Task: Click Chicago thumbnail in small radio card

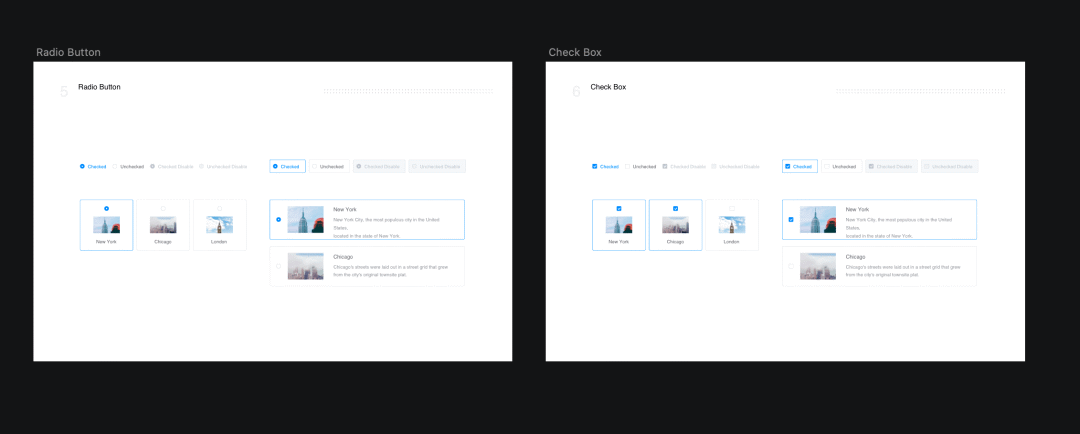Action: 163,225
